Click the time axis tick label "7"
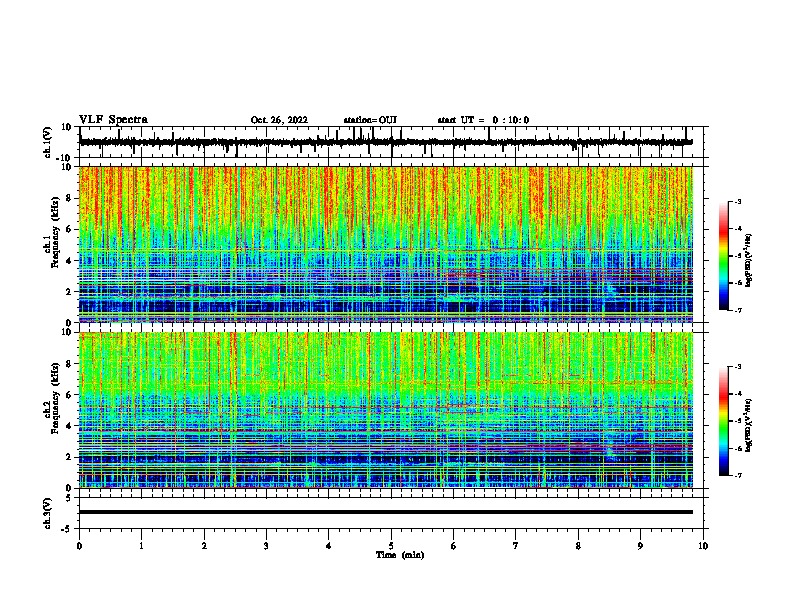Viewport: 792px width, 612px height. (516, 546)
